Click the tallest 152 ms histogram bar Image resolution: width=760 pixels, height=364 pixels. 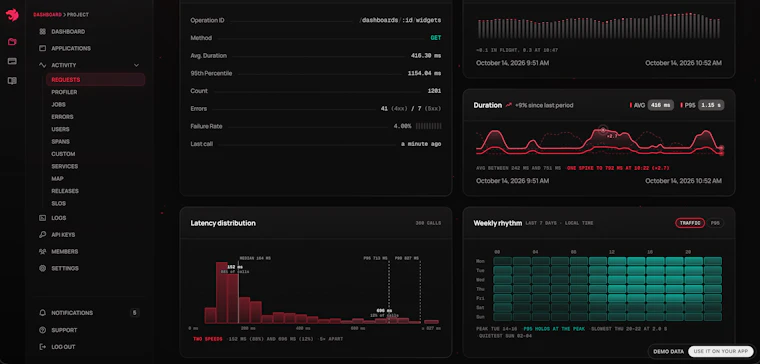222,293
